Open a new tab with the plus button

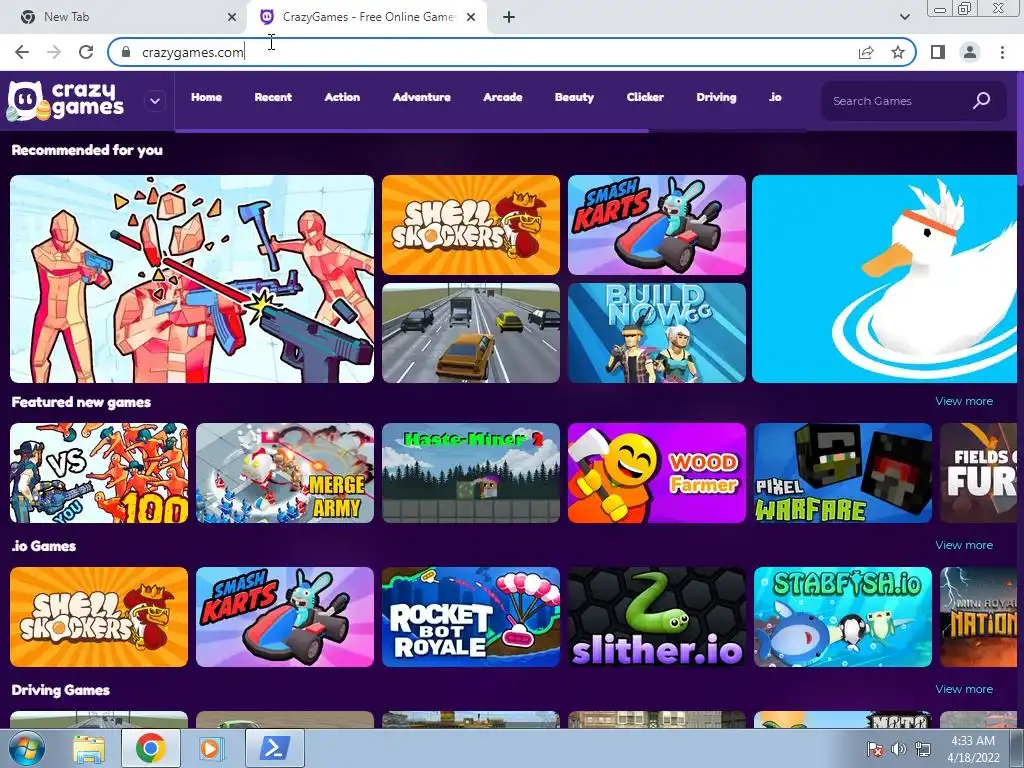[509, 17]
